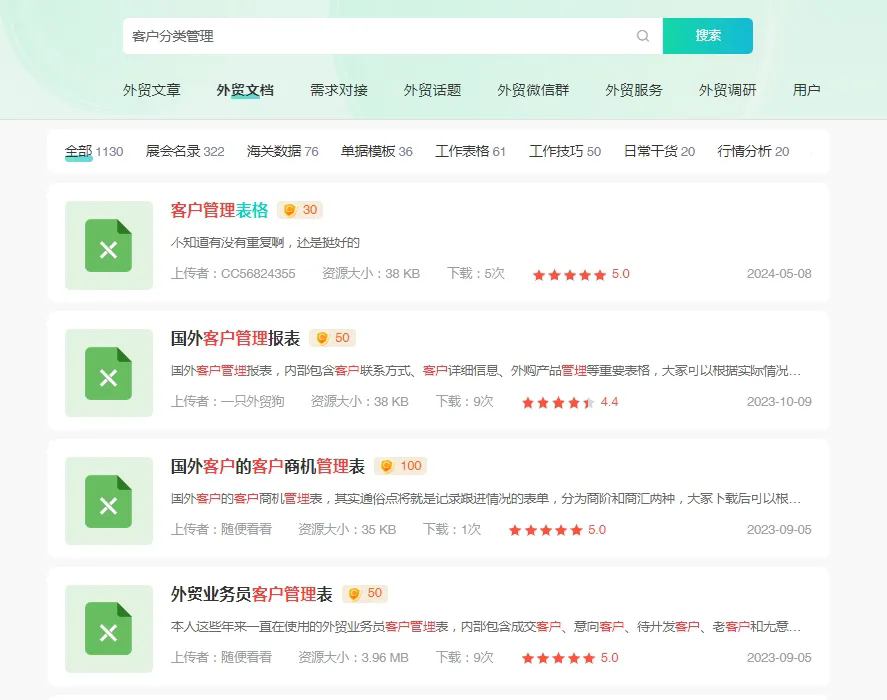Screen dimensions: 887x700
Task: Click Excel file icon for 客户管理表格
Action: pos(109,246)
